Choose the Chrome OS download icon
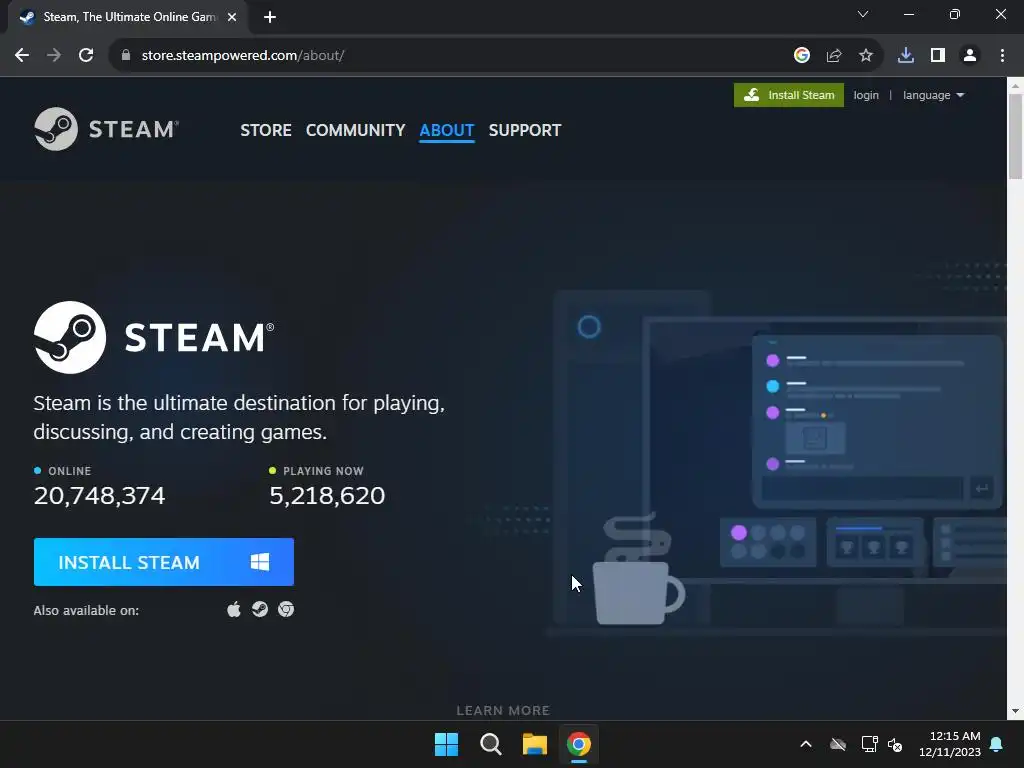Screen dimensions: 1024x768 (286, 609)
